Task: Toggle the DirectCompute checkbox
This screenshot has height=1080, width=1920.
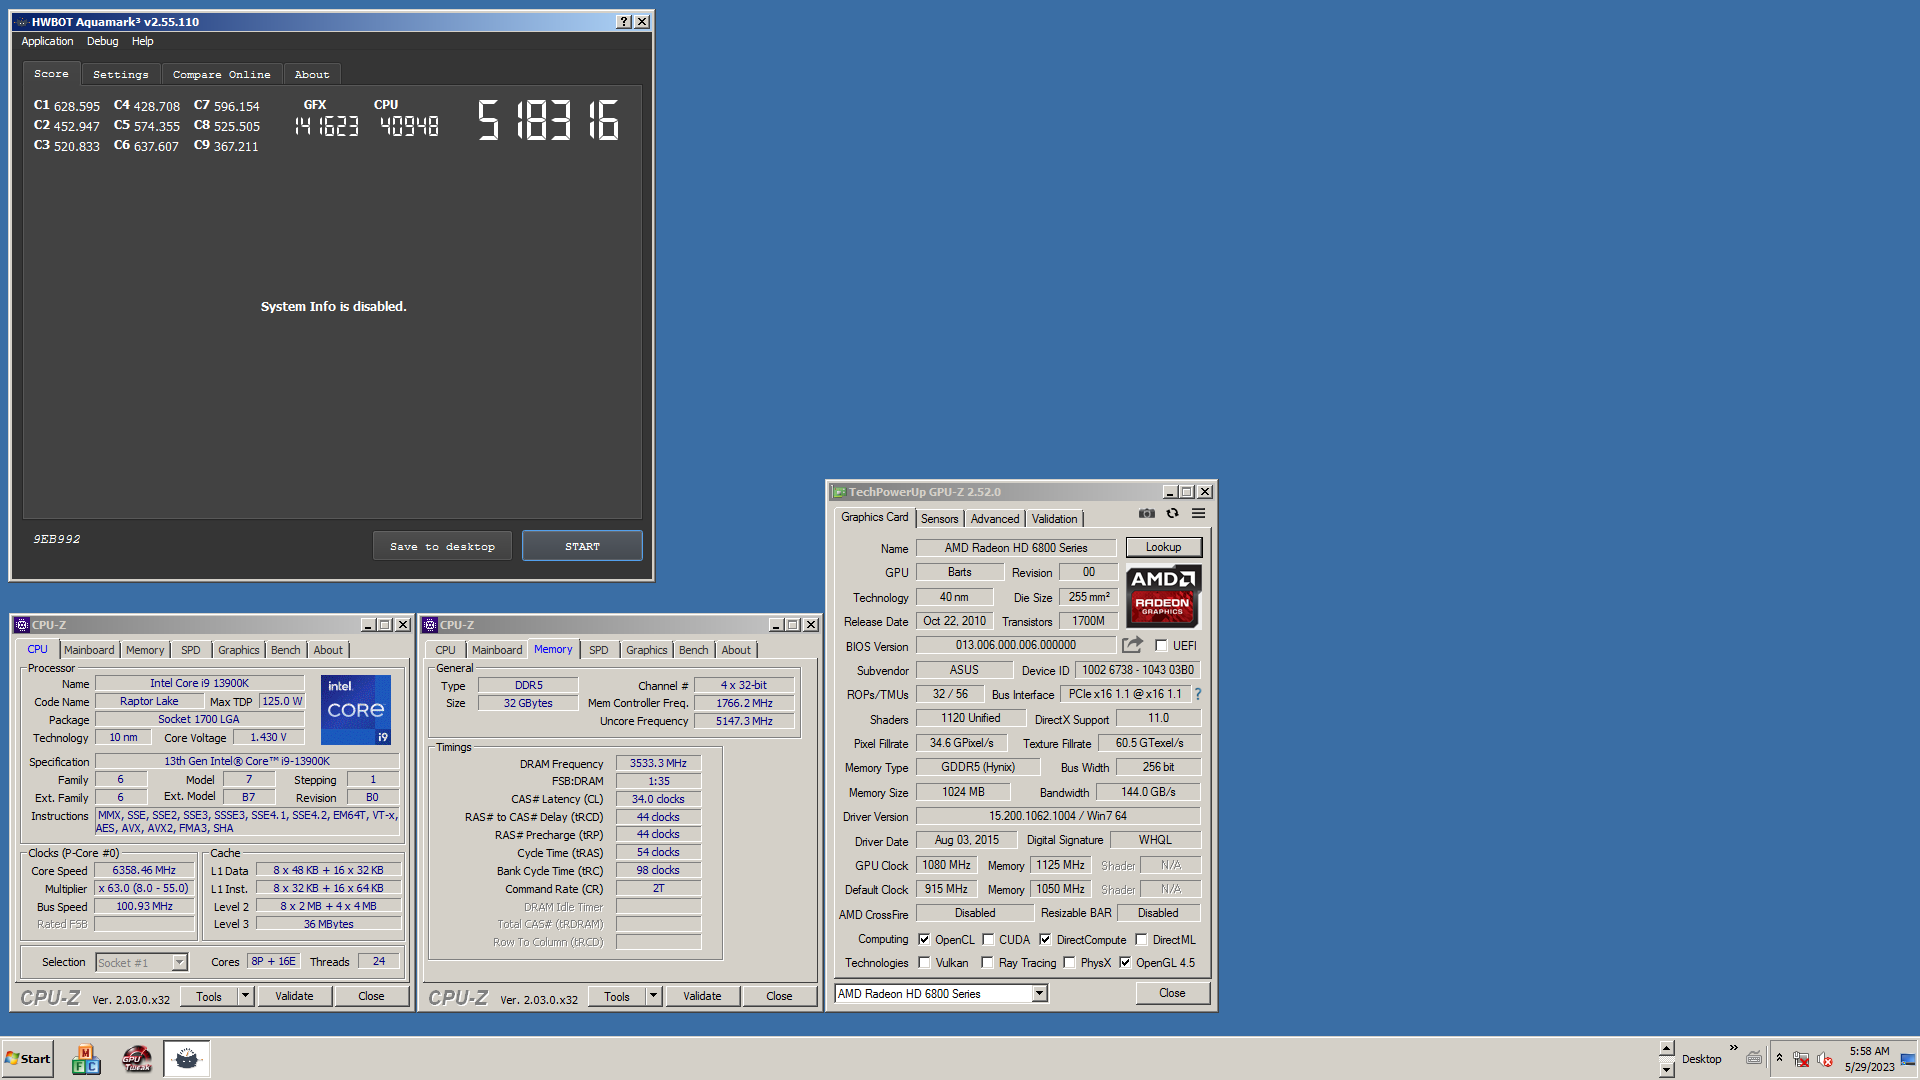Action: click(1045, 940)
